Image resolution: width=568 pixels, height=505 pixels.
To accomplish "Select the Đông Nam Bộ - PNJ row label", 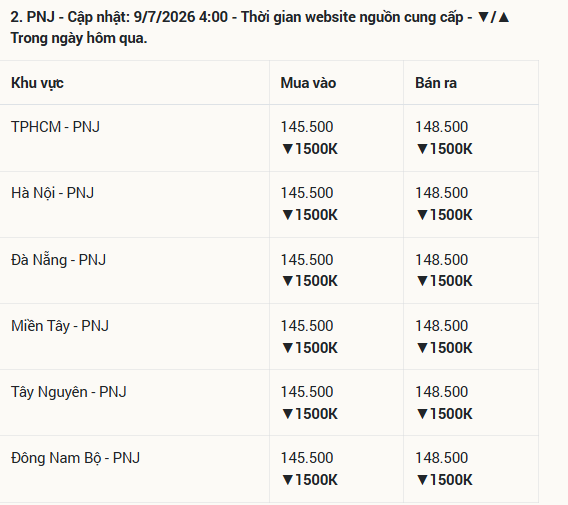I will 75,458.
